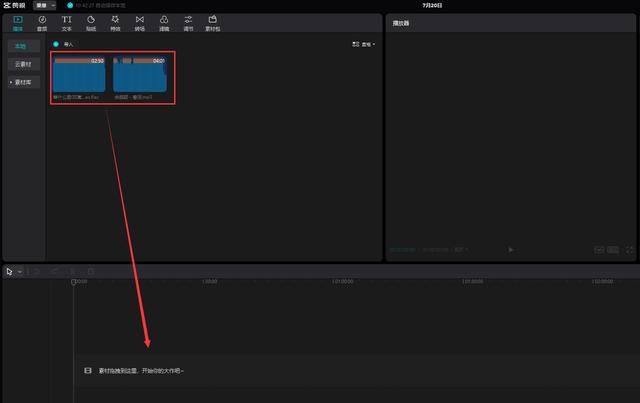Click the green auto-save status indicator
Screen dimensions: 640x403
(70, 5)
